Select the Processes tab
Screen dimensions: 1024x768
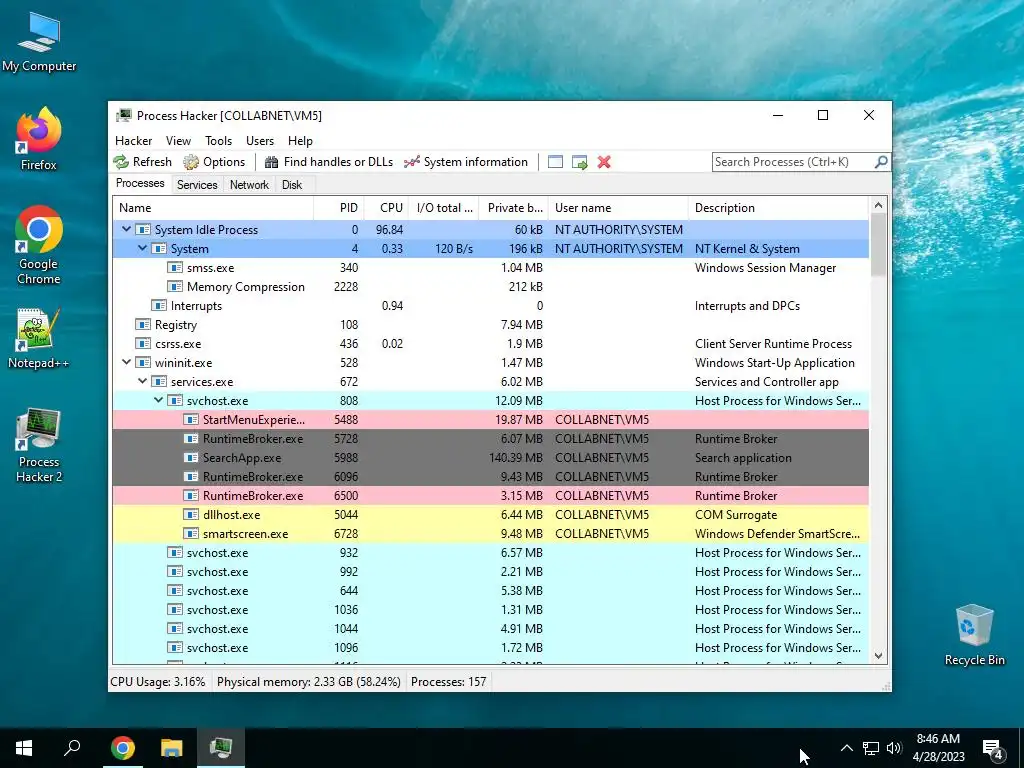140,183
